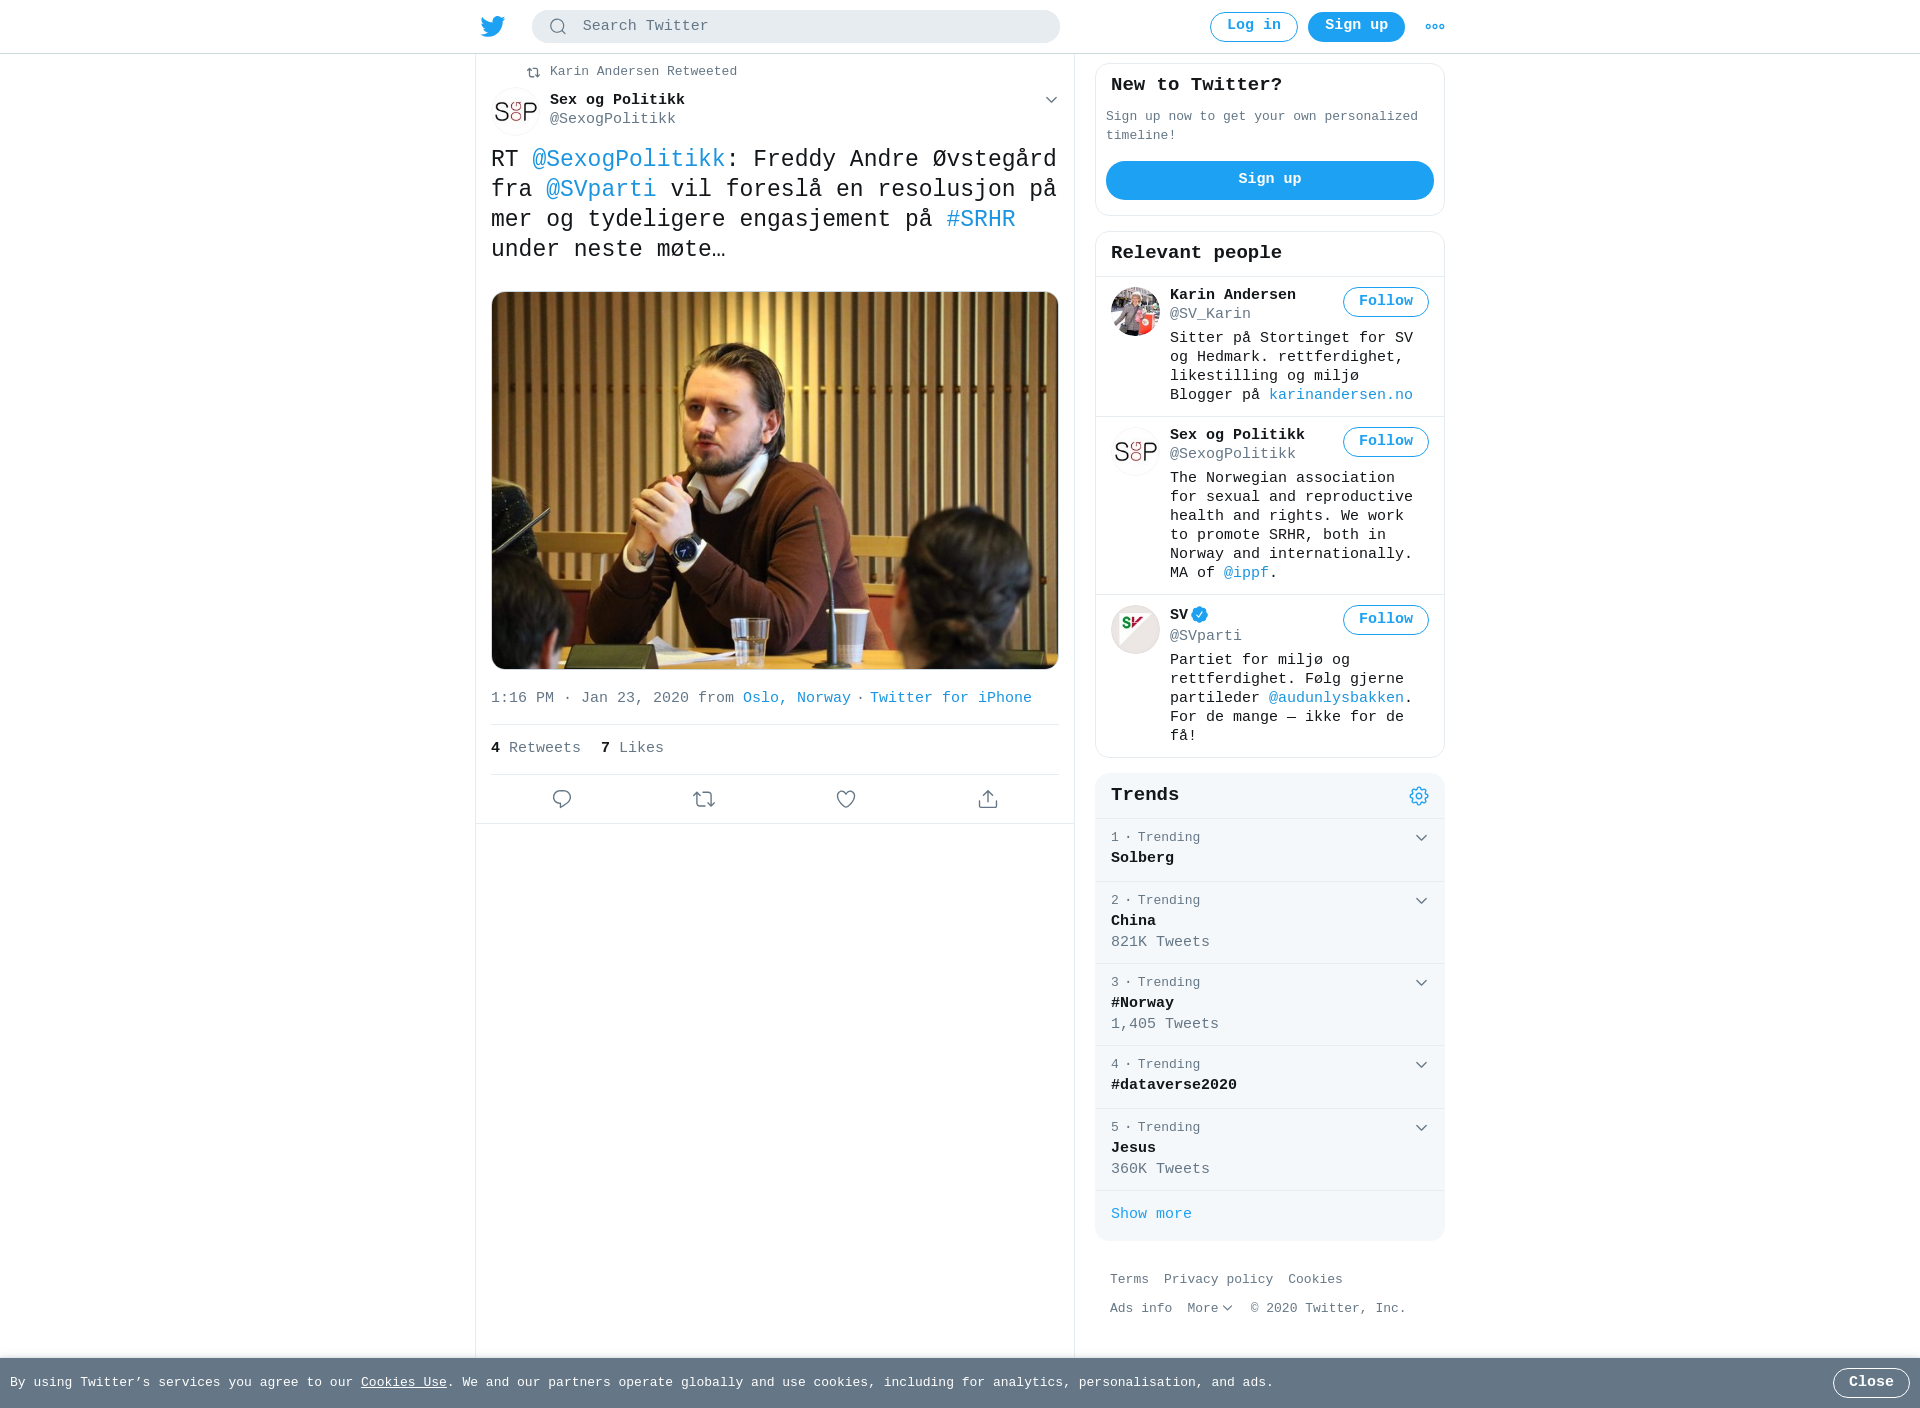This screenshot has height=1408, width=1920.
Task: Open the tweet options chevron
Action: (x=1051, y=100)
